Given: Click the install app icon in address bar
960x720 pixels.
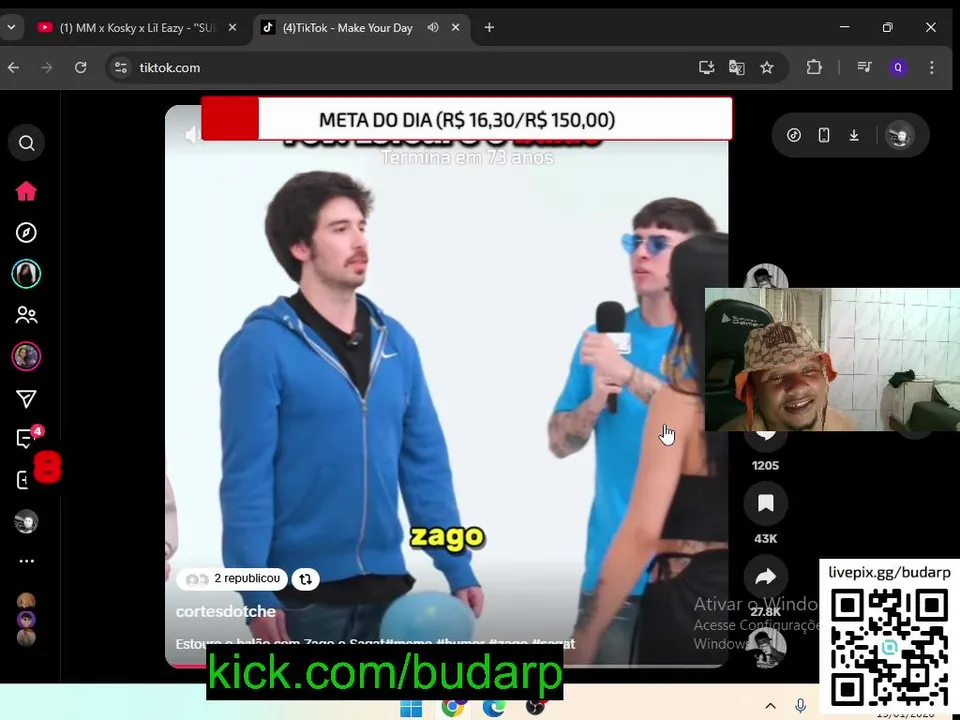Looking at the screenshot, I should 707,67.
